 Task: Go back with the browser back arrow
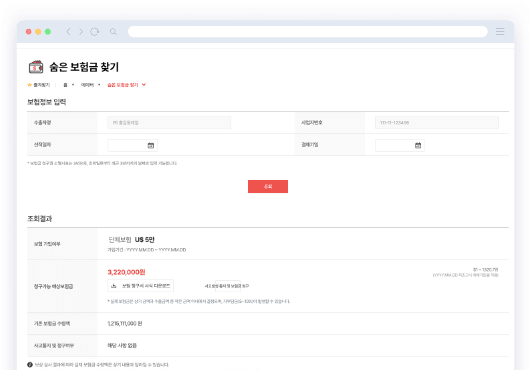(68, 31)
